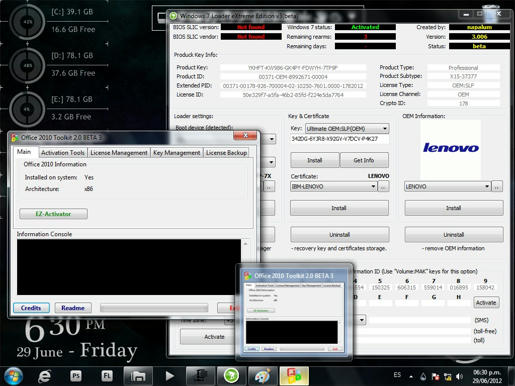Go to the Key Management tab

(177, 153)
